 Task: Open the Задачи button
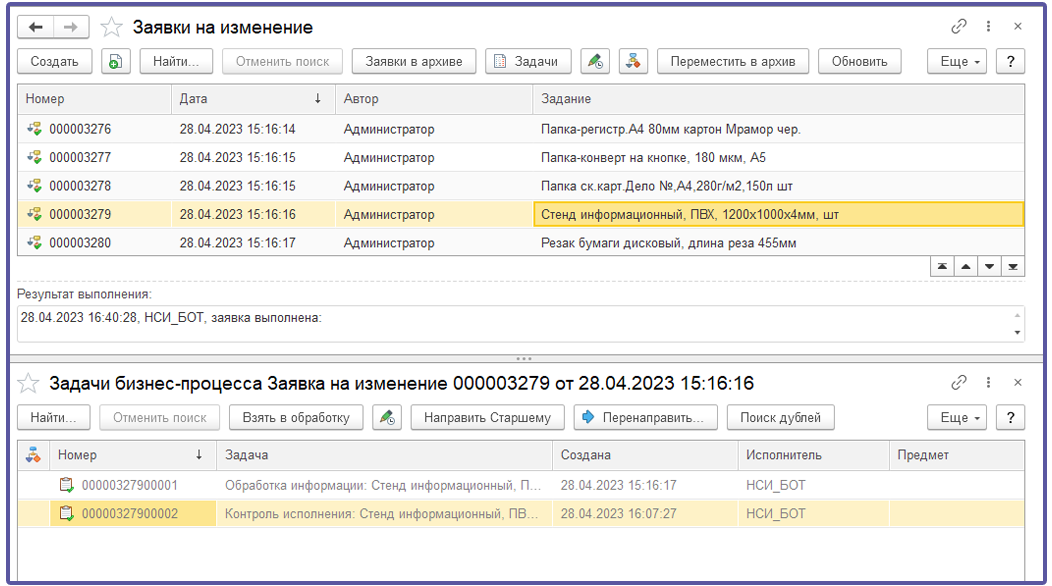(528, 61)
